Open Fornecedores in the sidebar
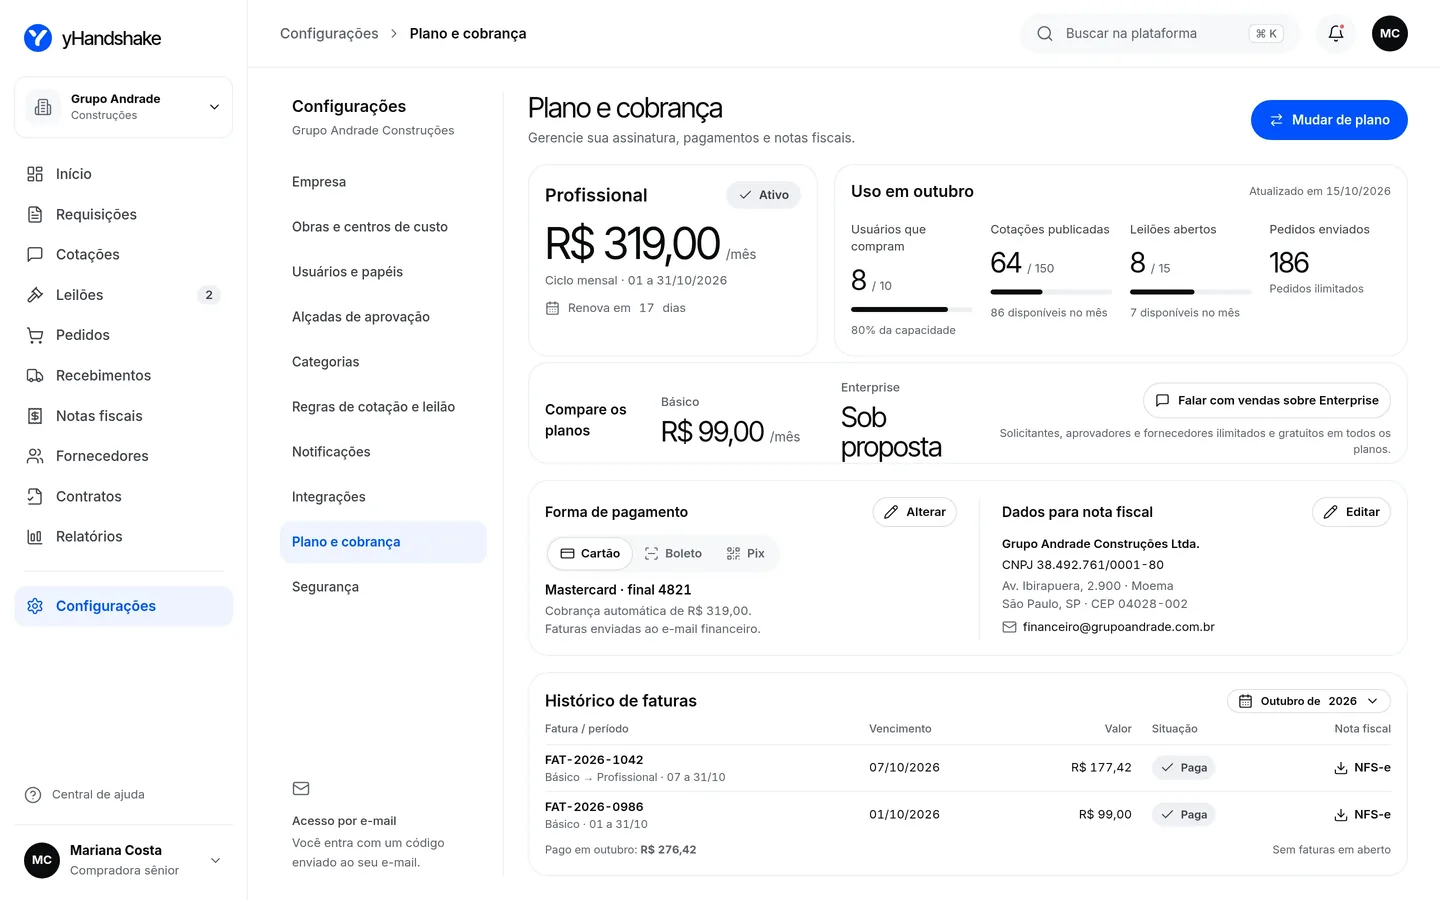 124,456
